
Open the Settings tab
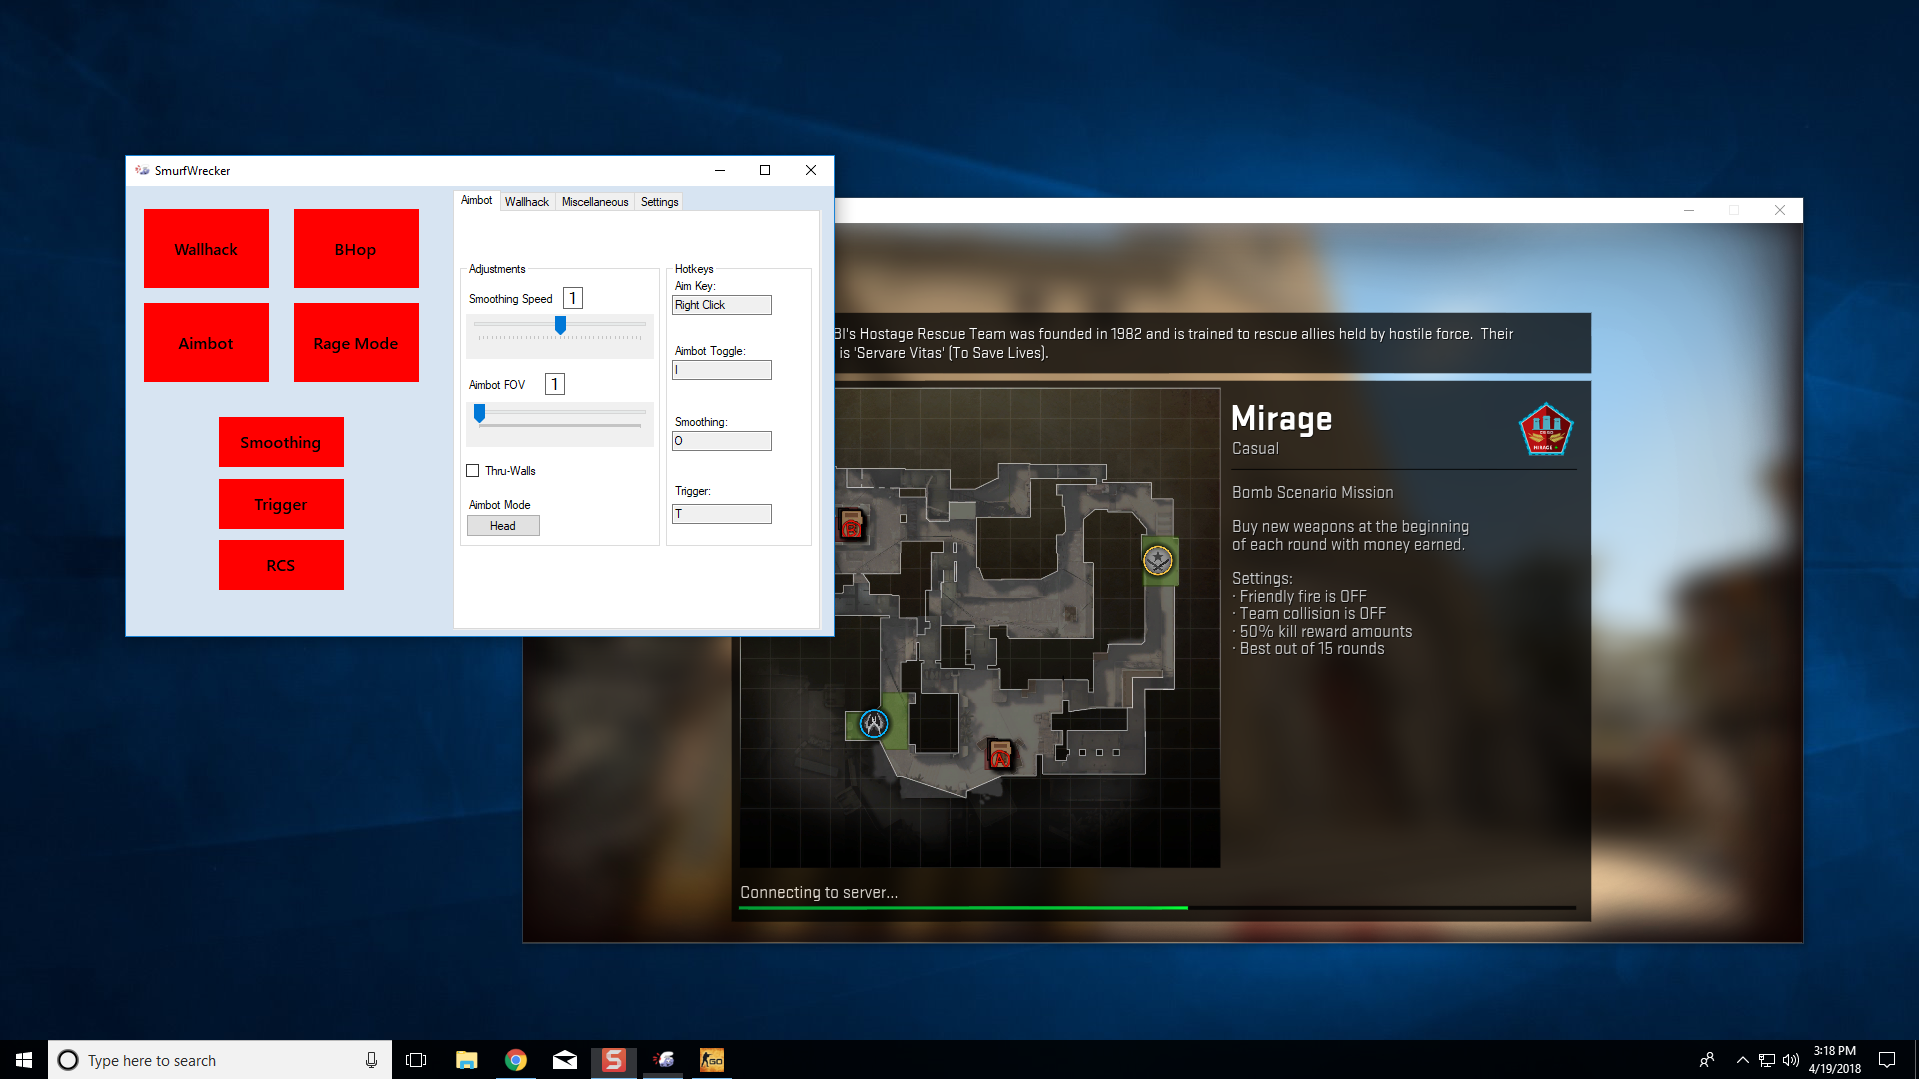tap(659, 202)
